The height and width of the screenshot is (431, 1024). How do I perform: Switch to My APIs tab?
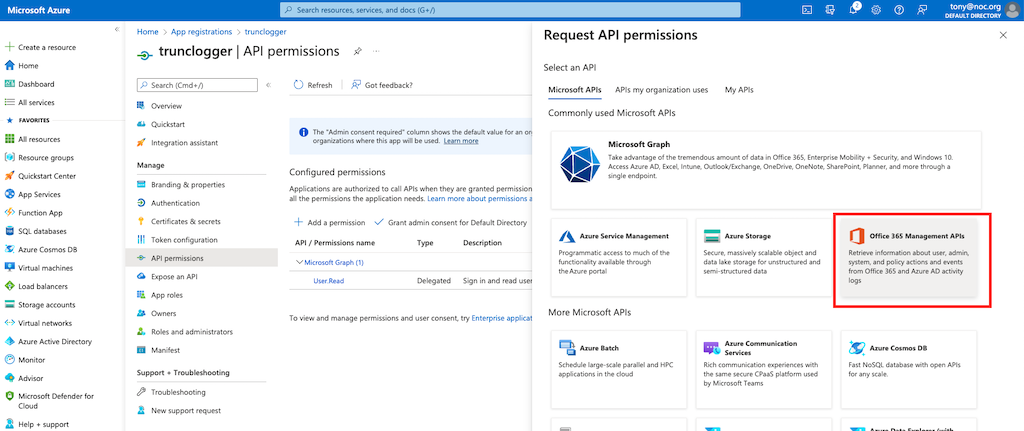tap(739, 90)
